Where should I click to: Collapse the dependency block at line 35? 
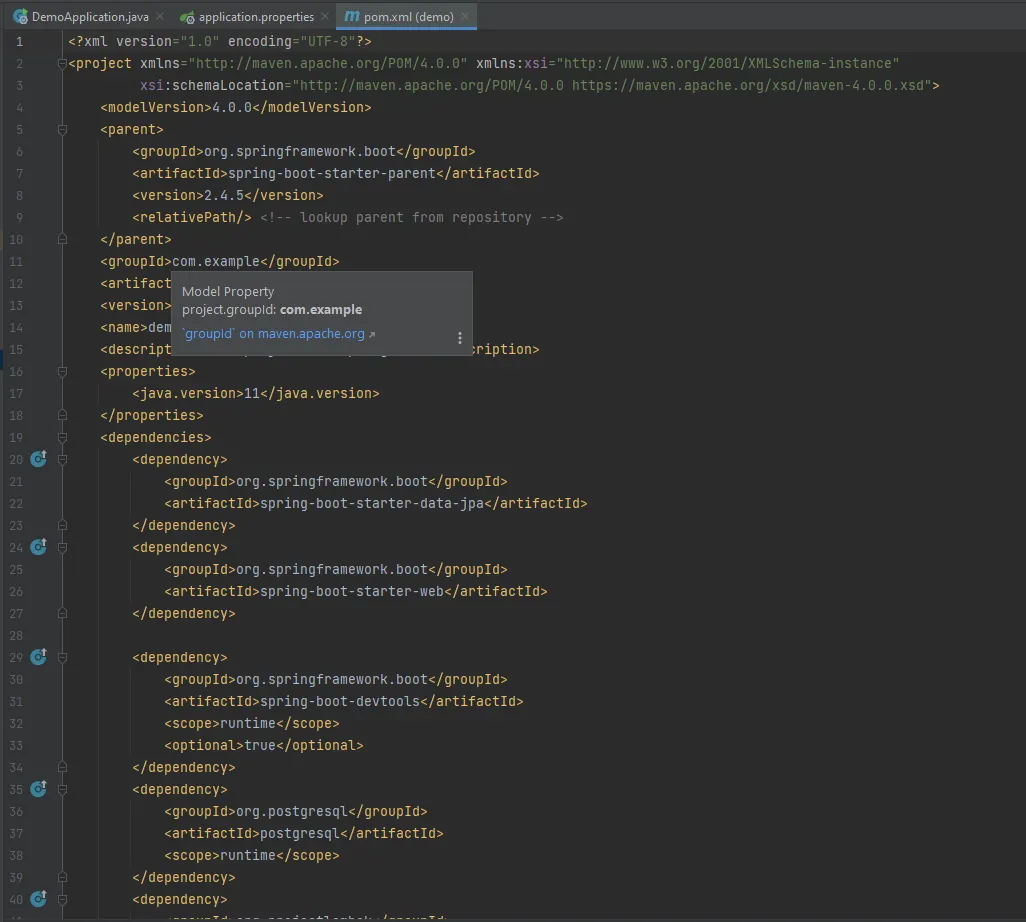[x=62, y=789]
